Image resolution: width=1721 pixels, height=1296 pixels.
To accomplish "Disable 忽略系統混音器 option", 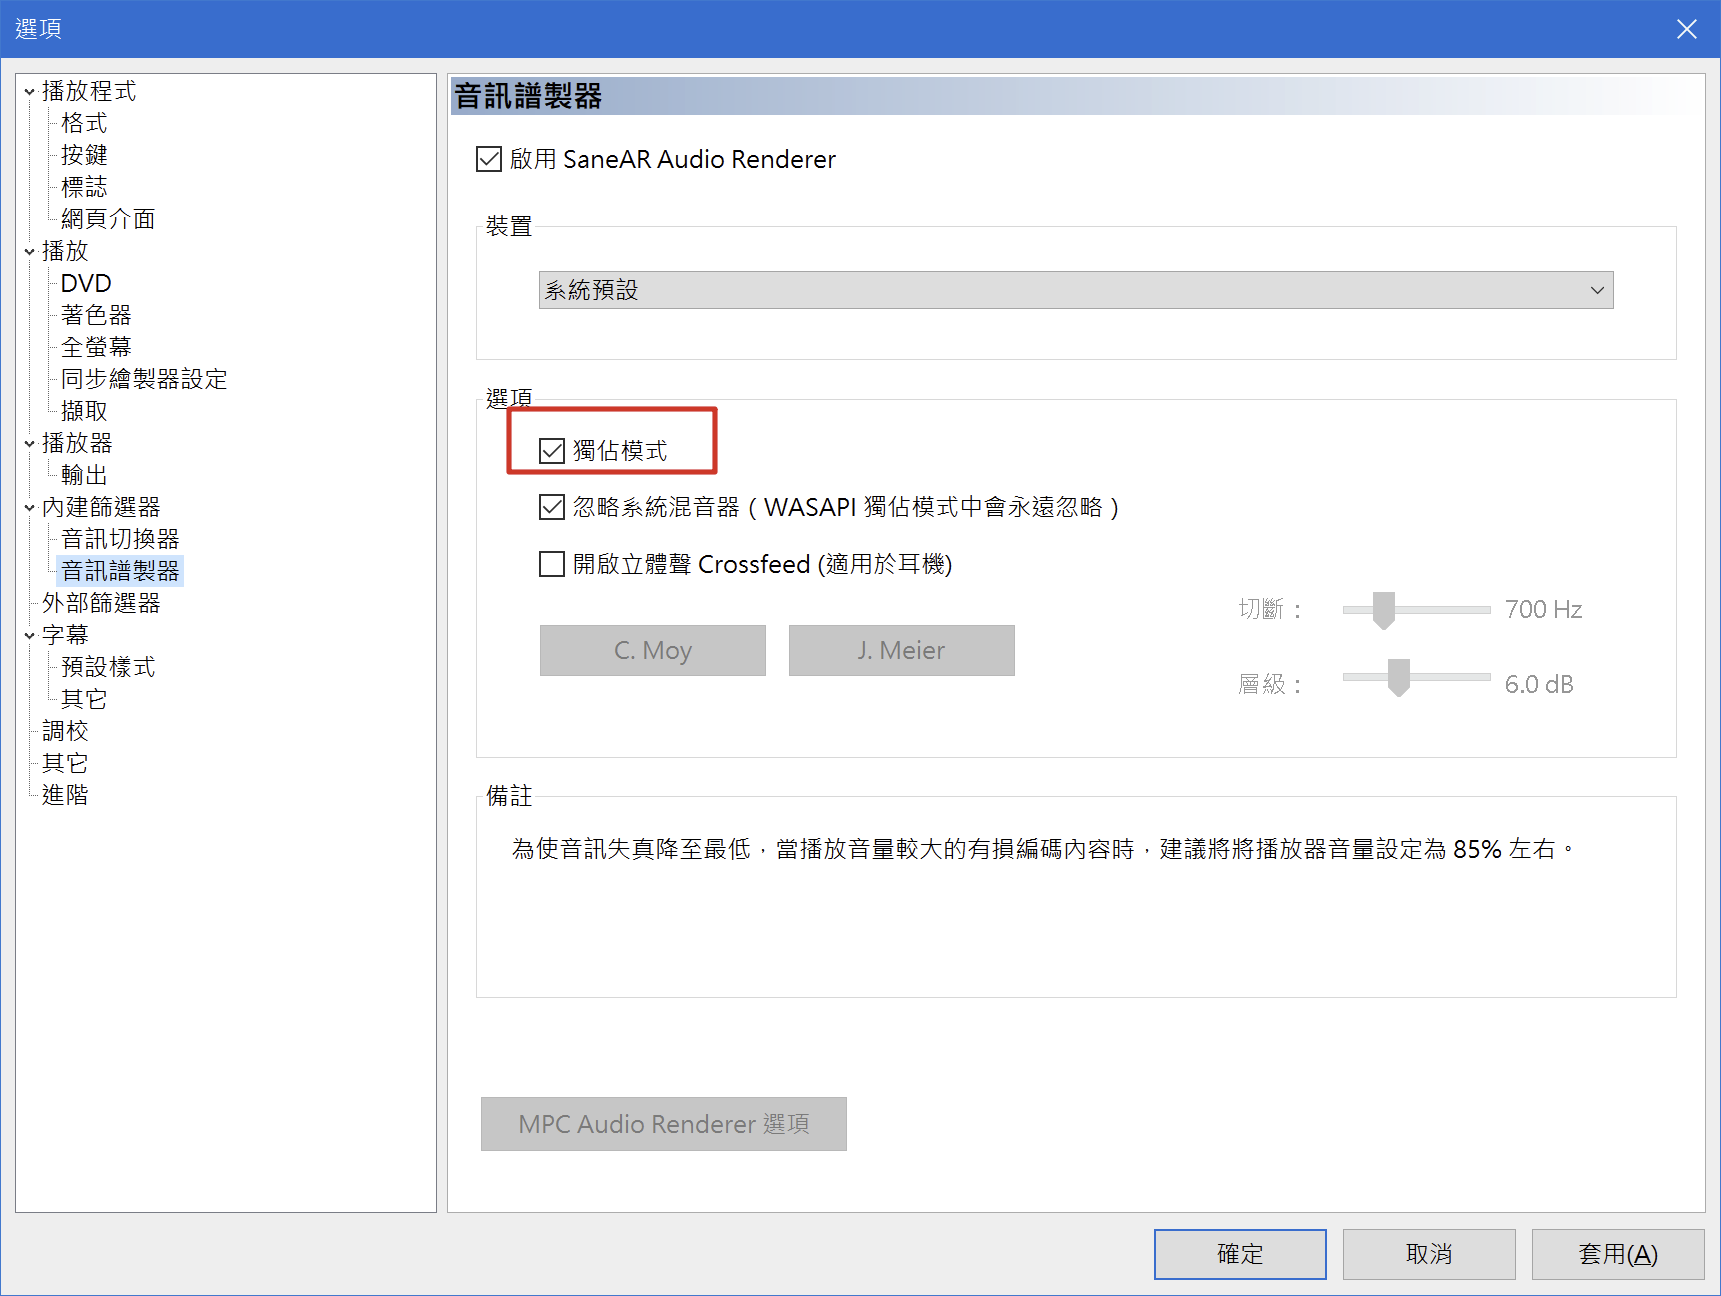I will [x=552, y=507].
